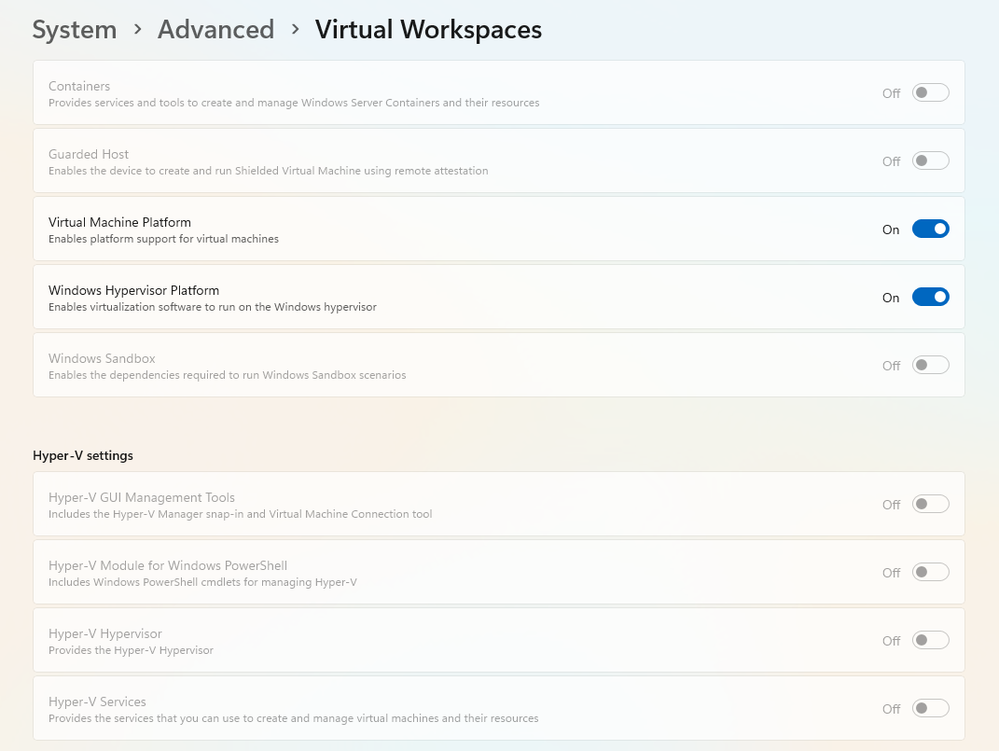Click the Hyper-V Services title text
999x751 pixels.
click(x=97, y=702)
